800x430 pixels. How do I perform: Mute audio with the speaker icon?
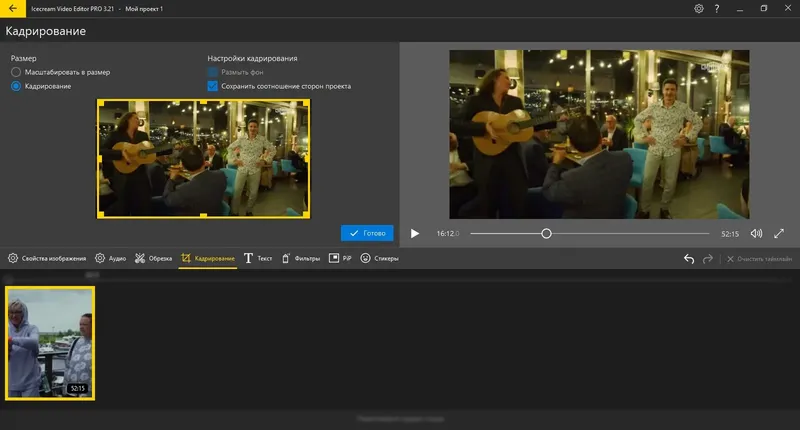pyautogui.click(x=756, y=234)
